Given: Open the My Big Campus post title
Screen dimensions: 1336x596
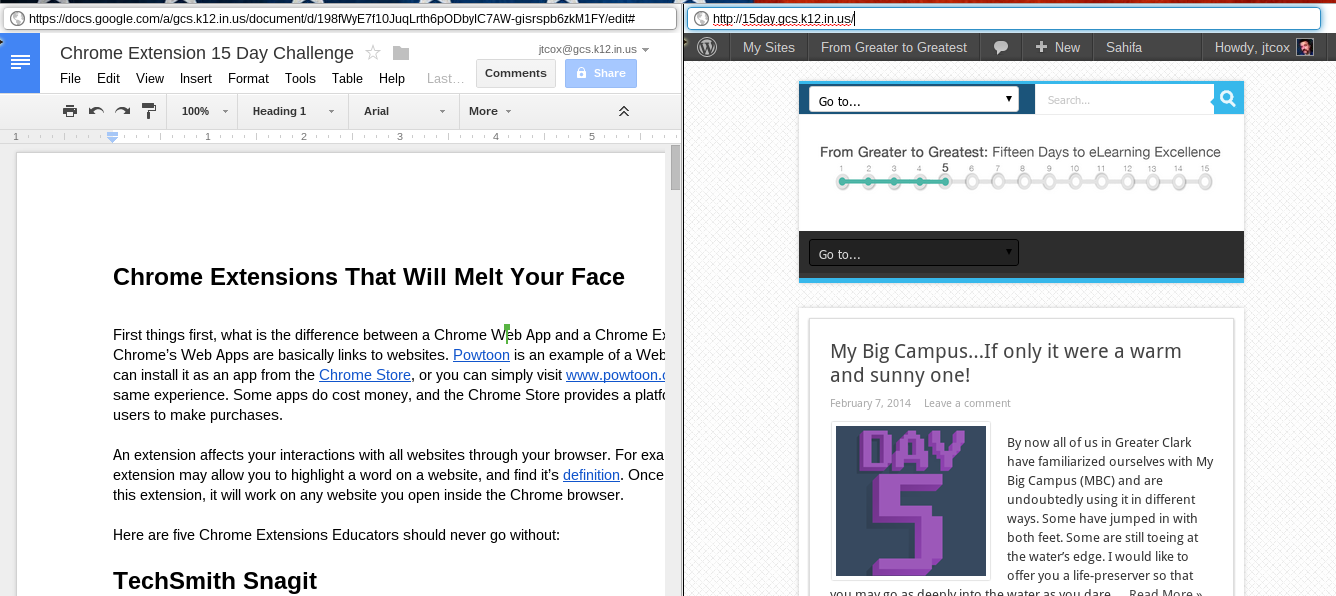Looking at the screenshot, I should click(1006, 363).
